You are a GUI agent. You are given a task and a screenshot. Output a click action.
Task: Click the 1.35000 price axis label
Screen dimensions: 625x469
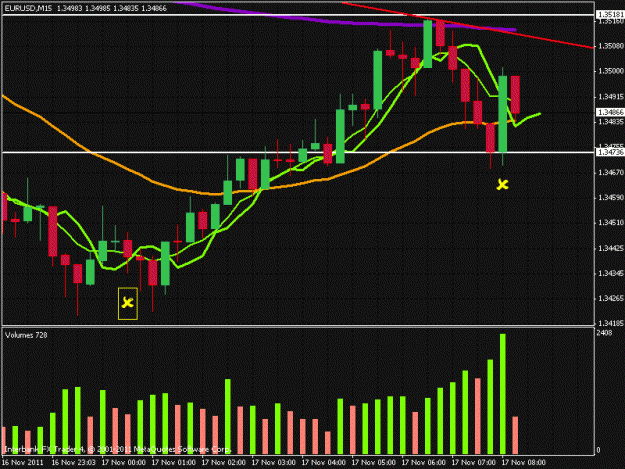pyautogui.click(x=611, y=71)
